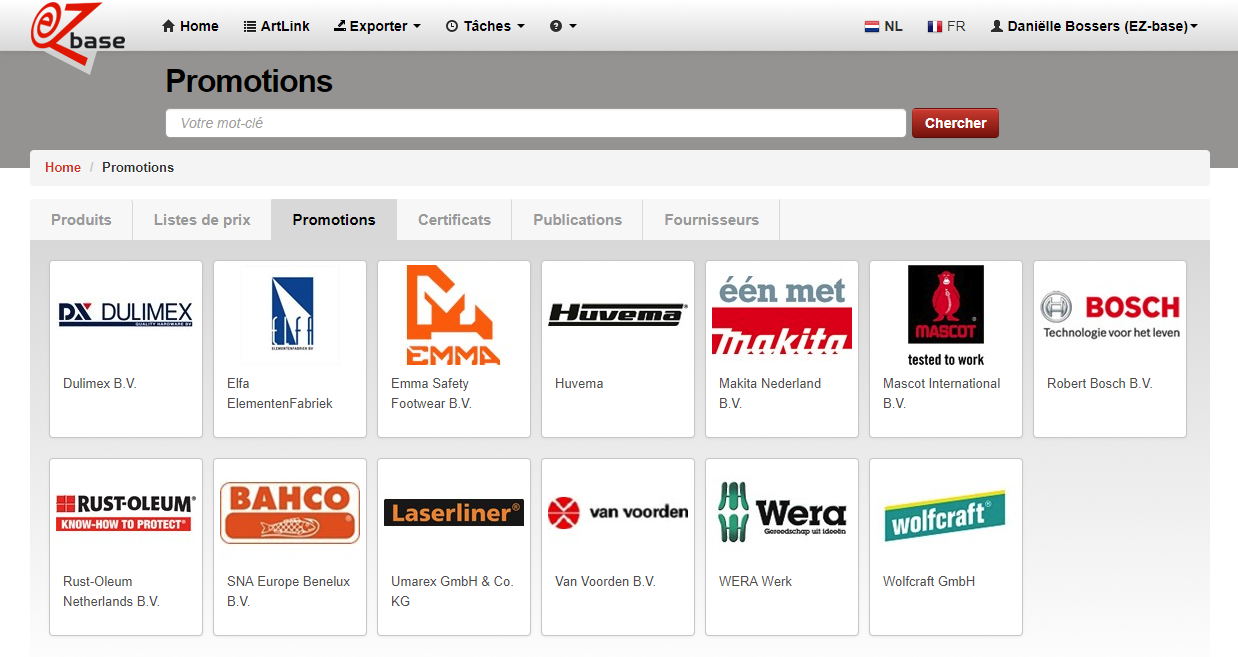The image size is (1238, 657).
Task: Open the Laserliner logo thumbnail
Action: pyautogui.click(x=454, y=513)
